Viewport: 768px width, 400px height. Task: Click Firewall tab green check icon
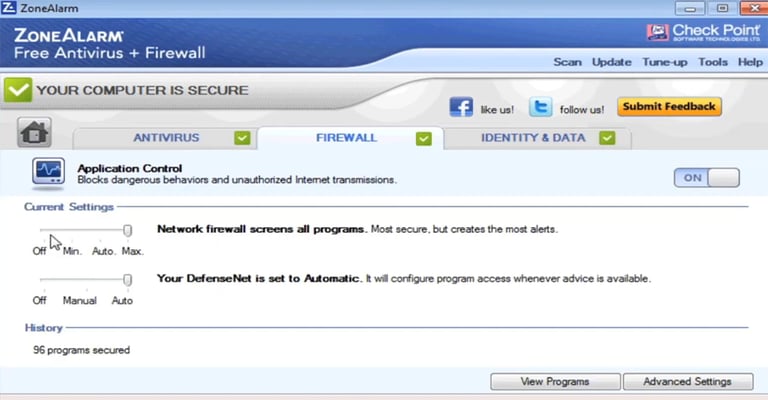tap(424, 139)
